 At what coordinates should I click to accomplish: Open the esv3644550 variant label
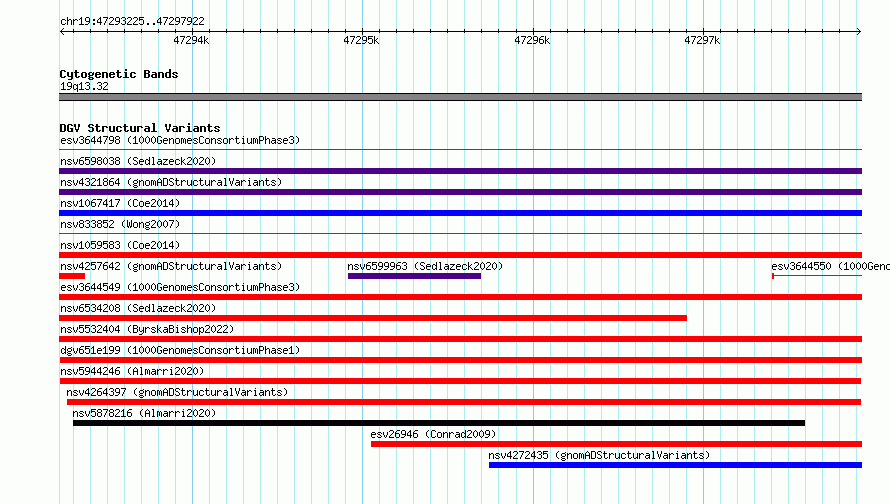830,266
